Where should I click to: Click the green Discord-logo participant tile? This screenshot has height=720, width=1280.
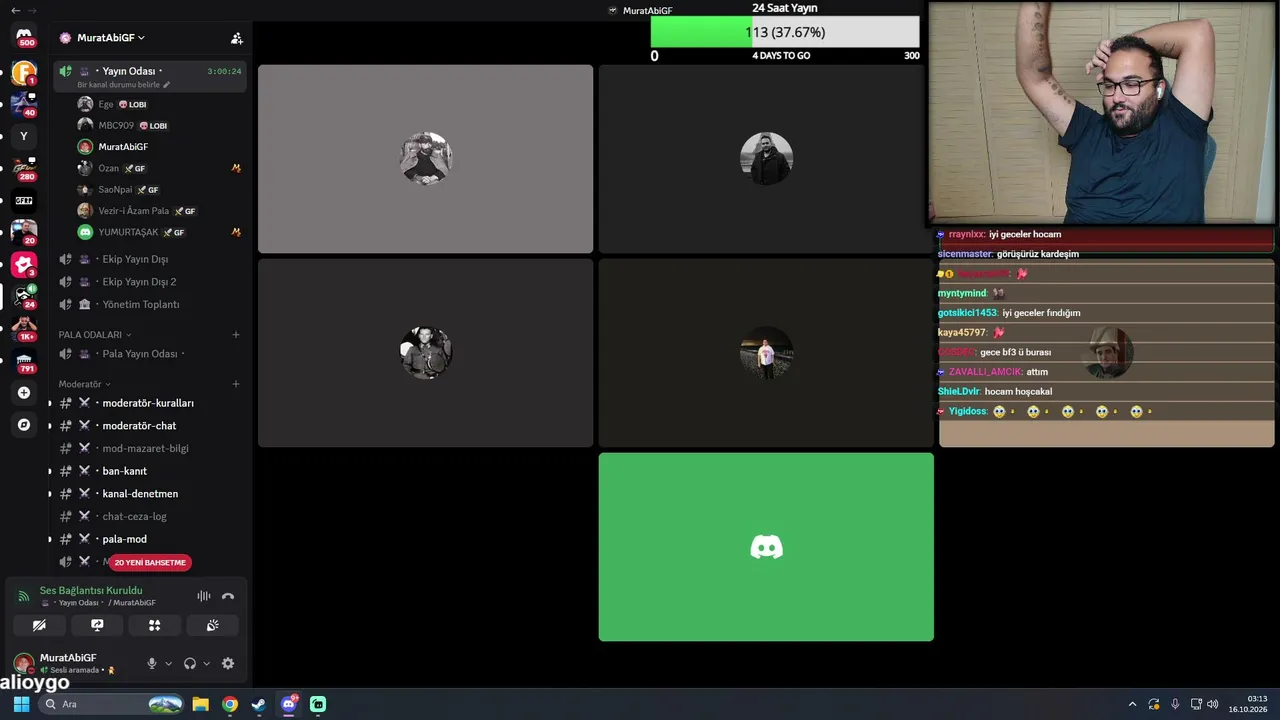(766, 547)
